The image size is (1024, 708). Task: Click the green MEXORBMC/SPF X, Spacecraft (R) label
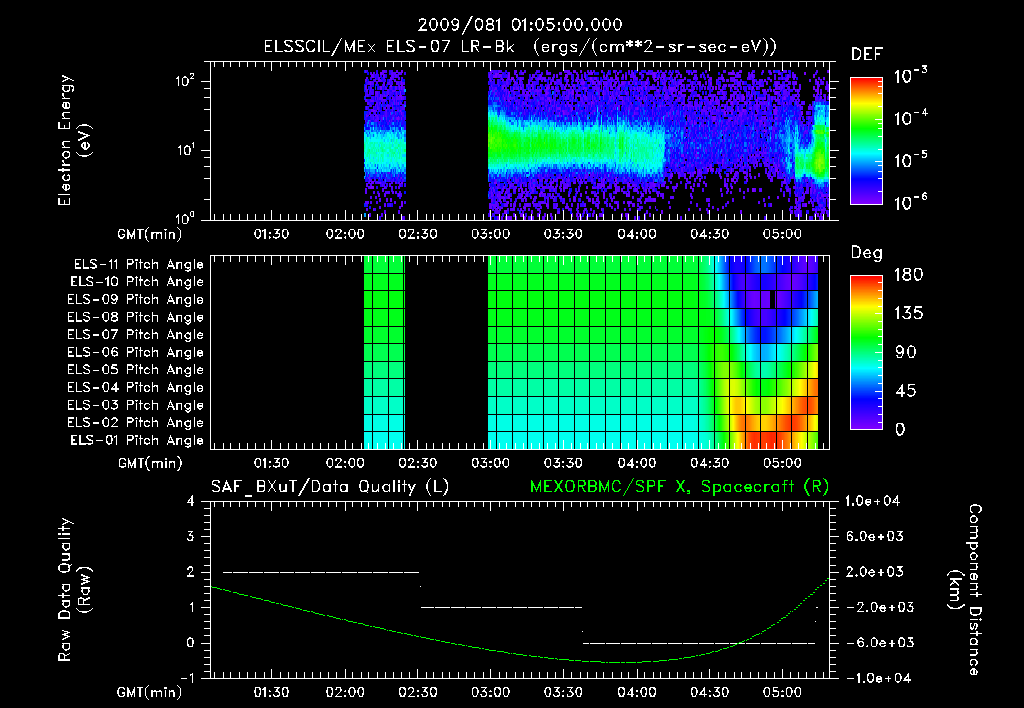tap(679, 487)
